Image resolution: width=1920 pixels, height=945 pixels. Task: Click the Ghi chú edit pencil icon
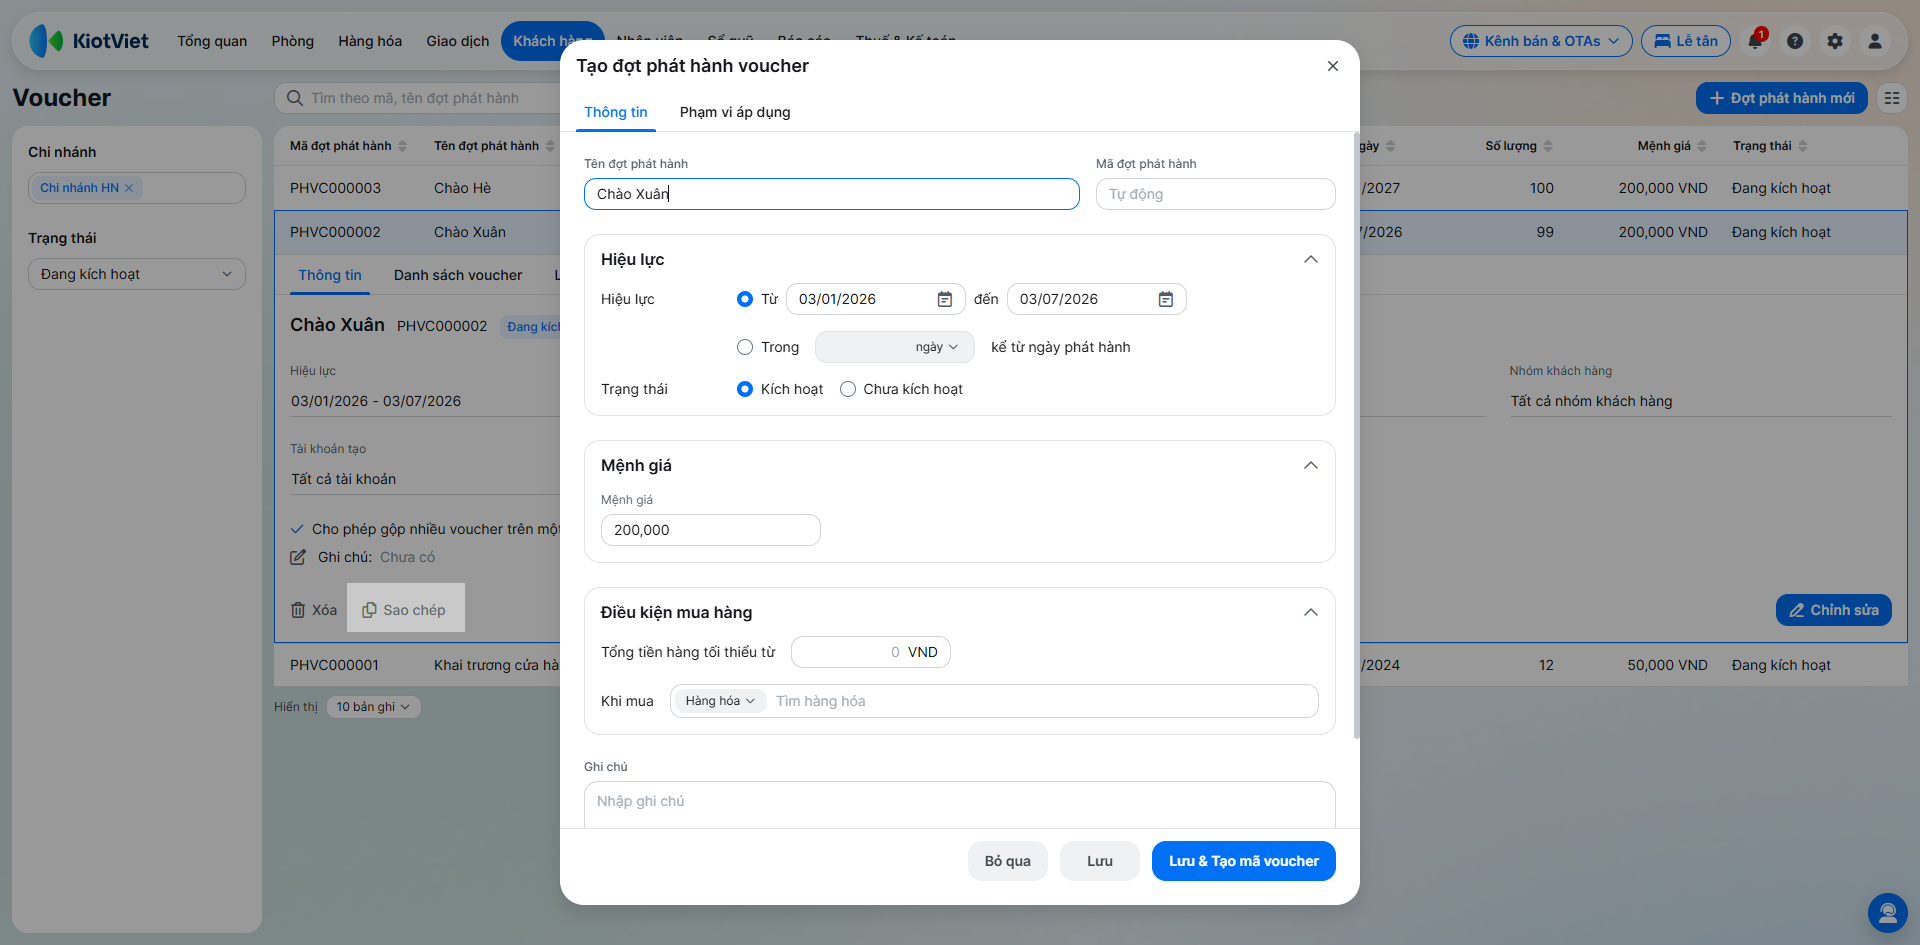[x=298, y=557]
